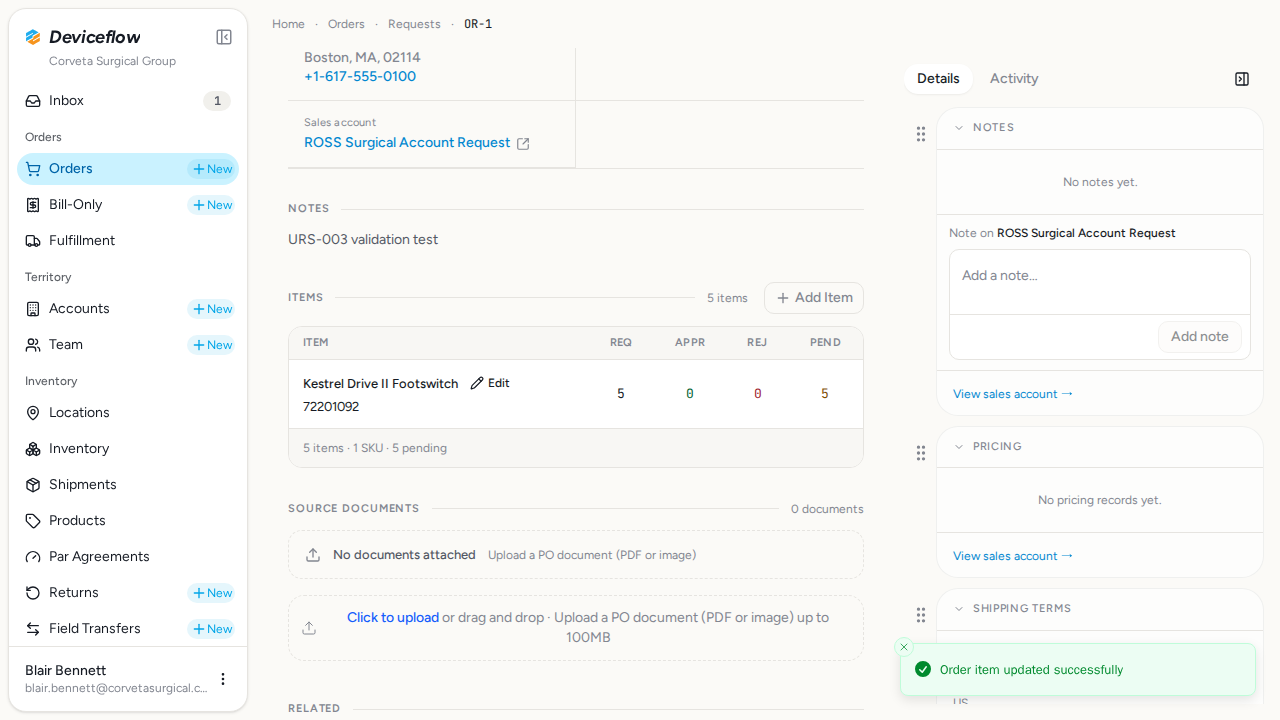Switch to Details tab
Image resolution: width=1280 pixels, height=720 pixels.
click(x=938, y=79)
